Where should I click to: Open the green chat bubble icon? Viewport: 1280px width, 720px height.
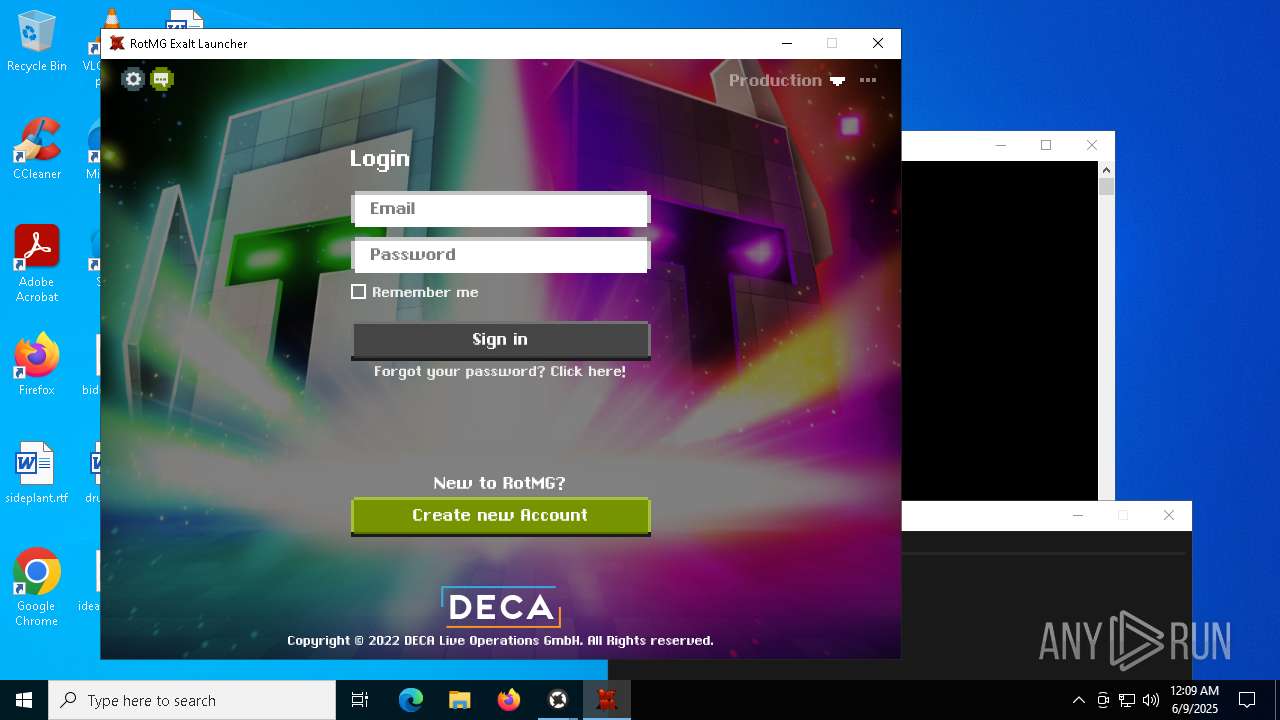(162, 79)
